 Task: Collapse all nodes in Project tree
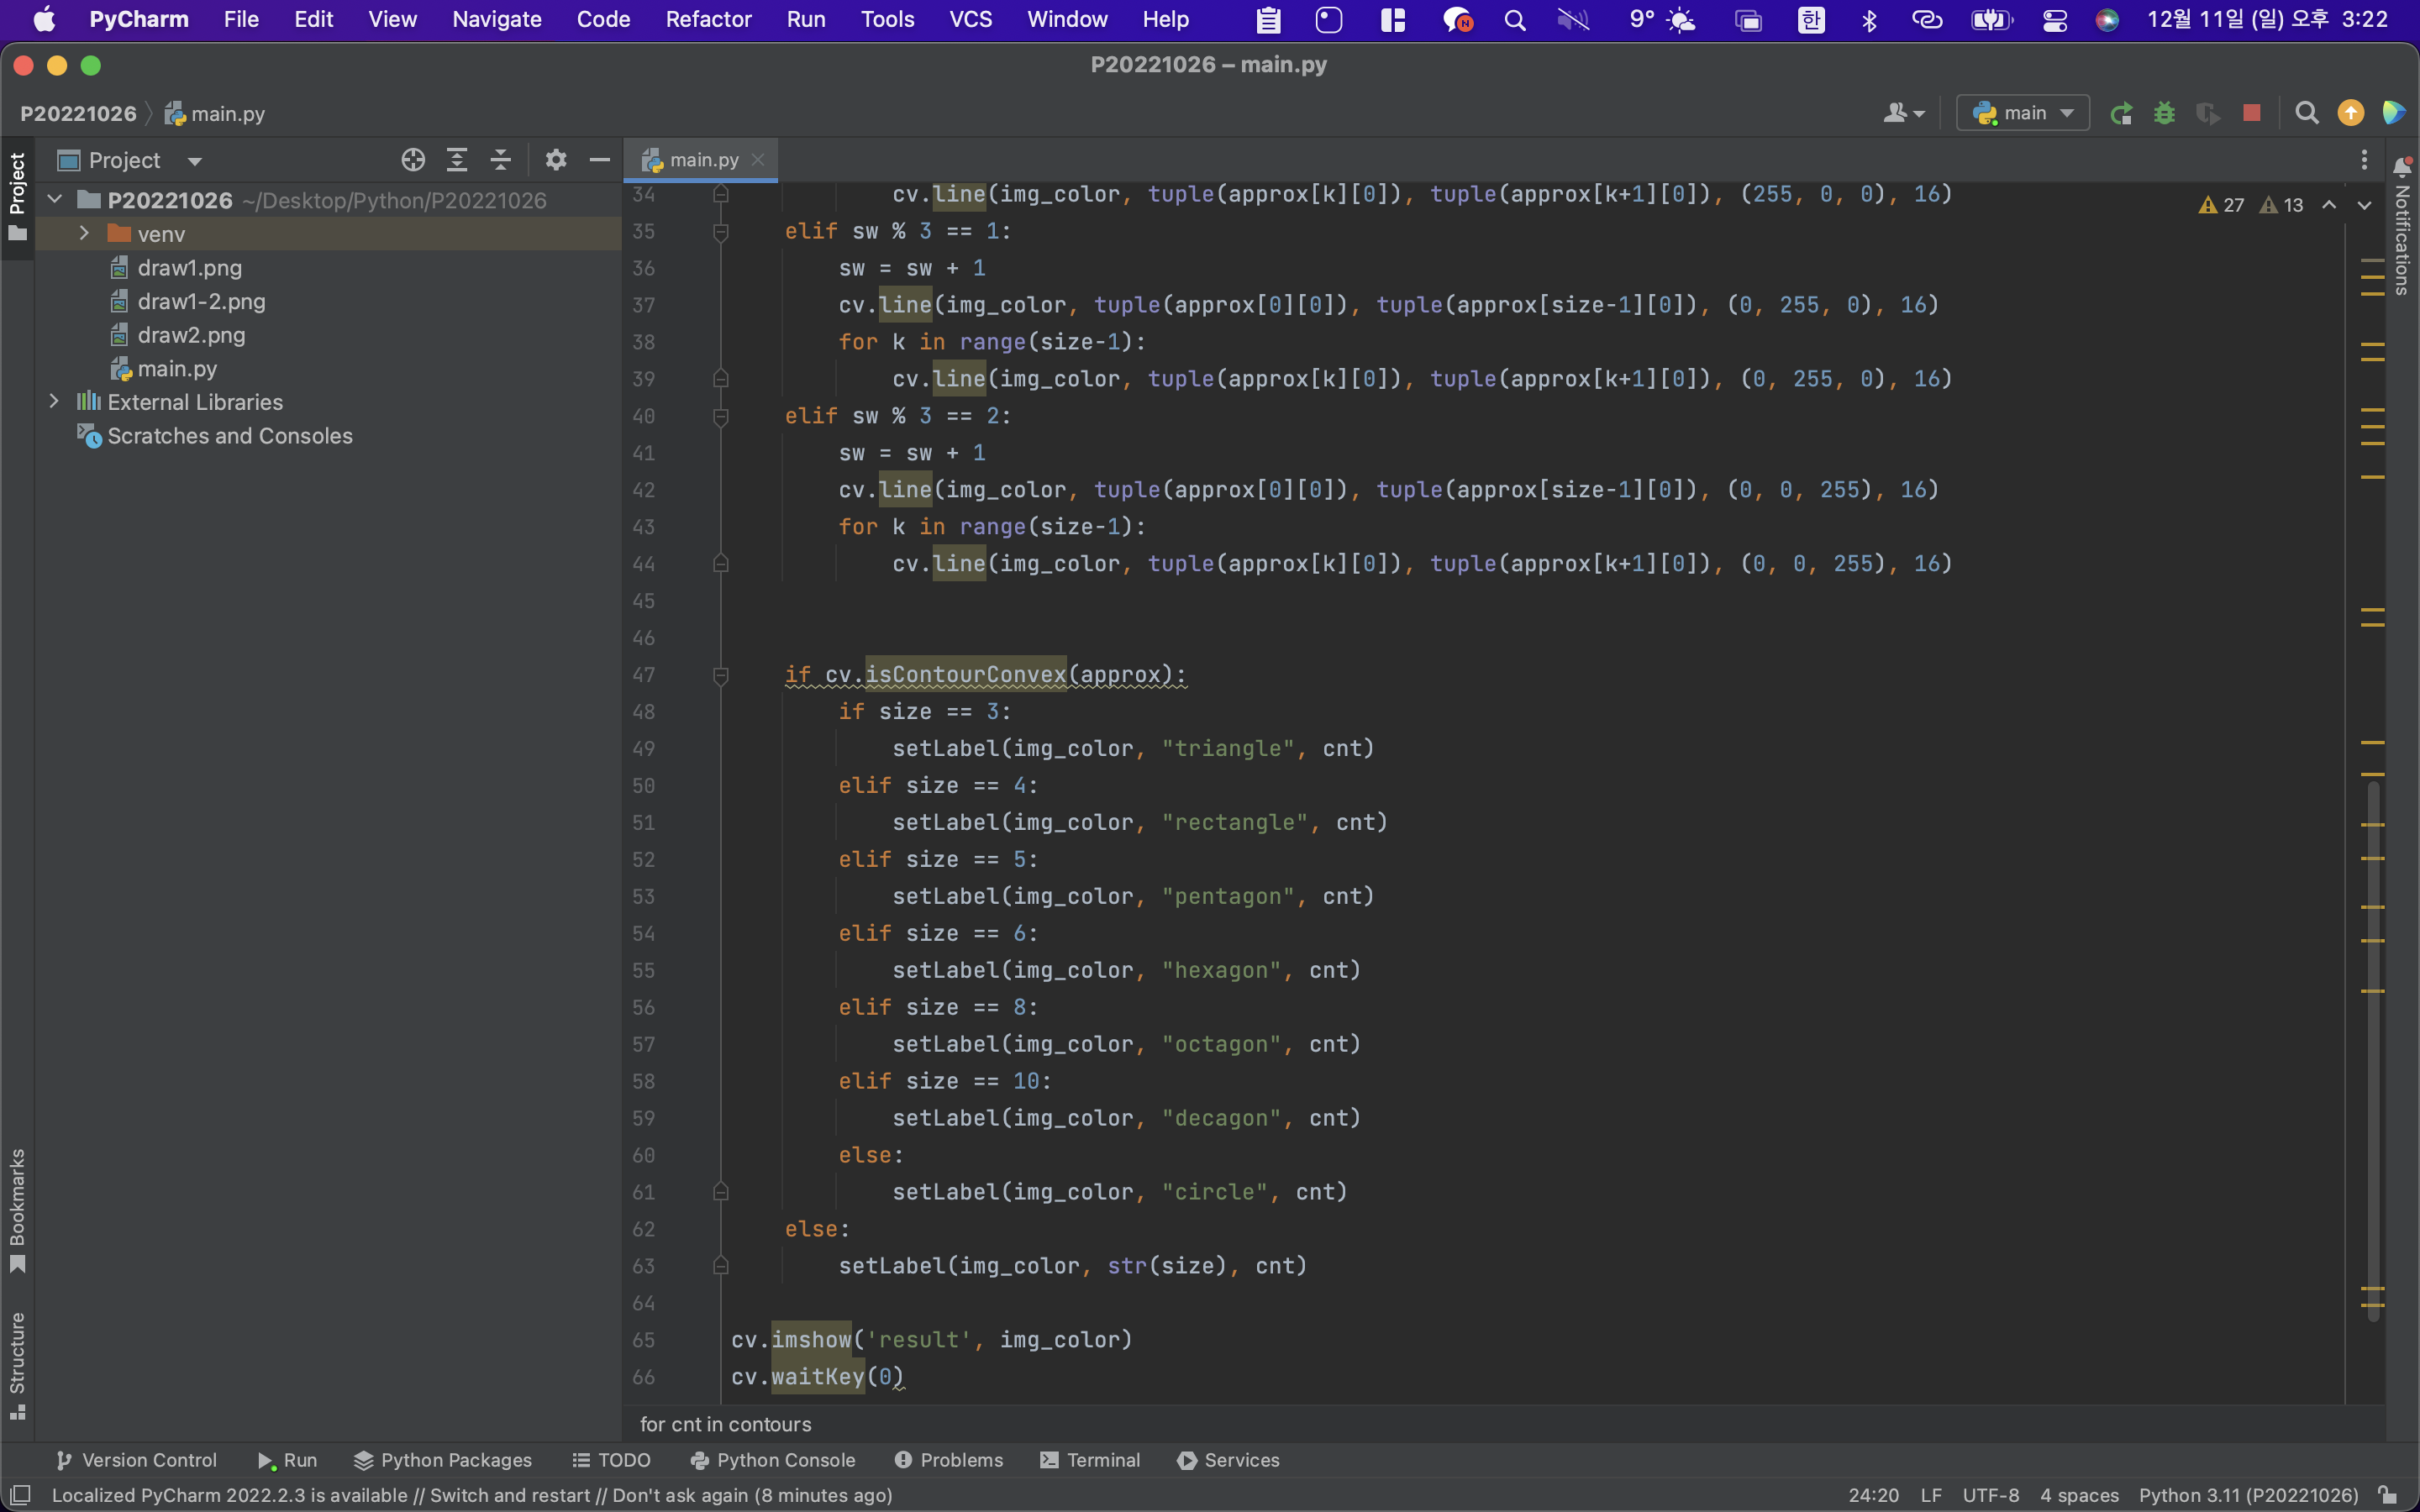pyautogui.click(x=501, y=159)
